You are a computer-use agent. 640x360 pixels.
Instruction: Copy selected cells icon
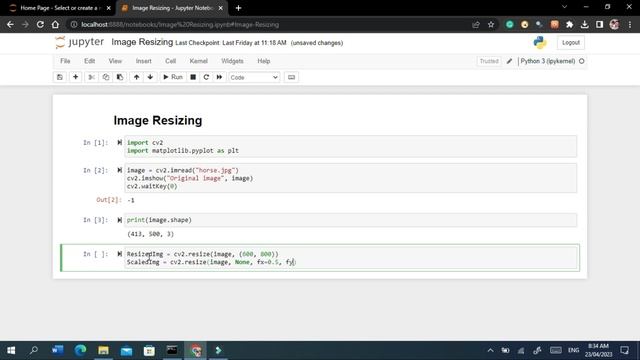[106, 77]
